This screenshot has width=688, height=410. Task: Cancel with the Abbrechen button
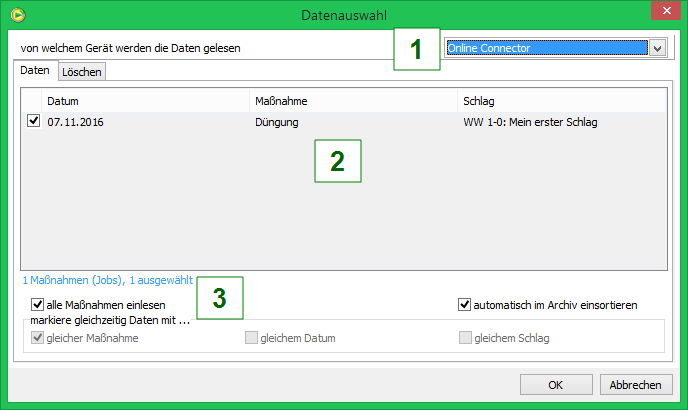635,385
